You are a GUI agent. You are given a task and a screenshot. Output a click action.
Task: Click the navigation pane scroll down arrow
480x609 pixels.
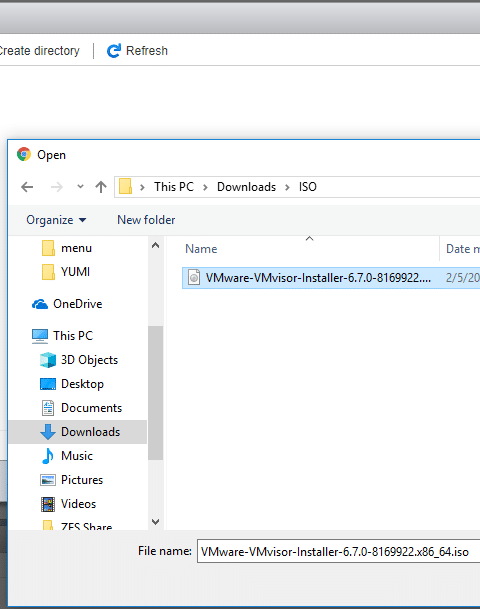click(x=155, y=522)
